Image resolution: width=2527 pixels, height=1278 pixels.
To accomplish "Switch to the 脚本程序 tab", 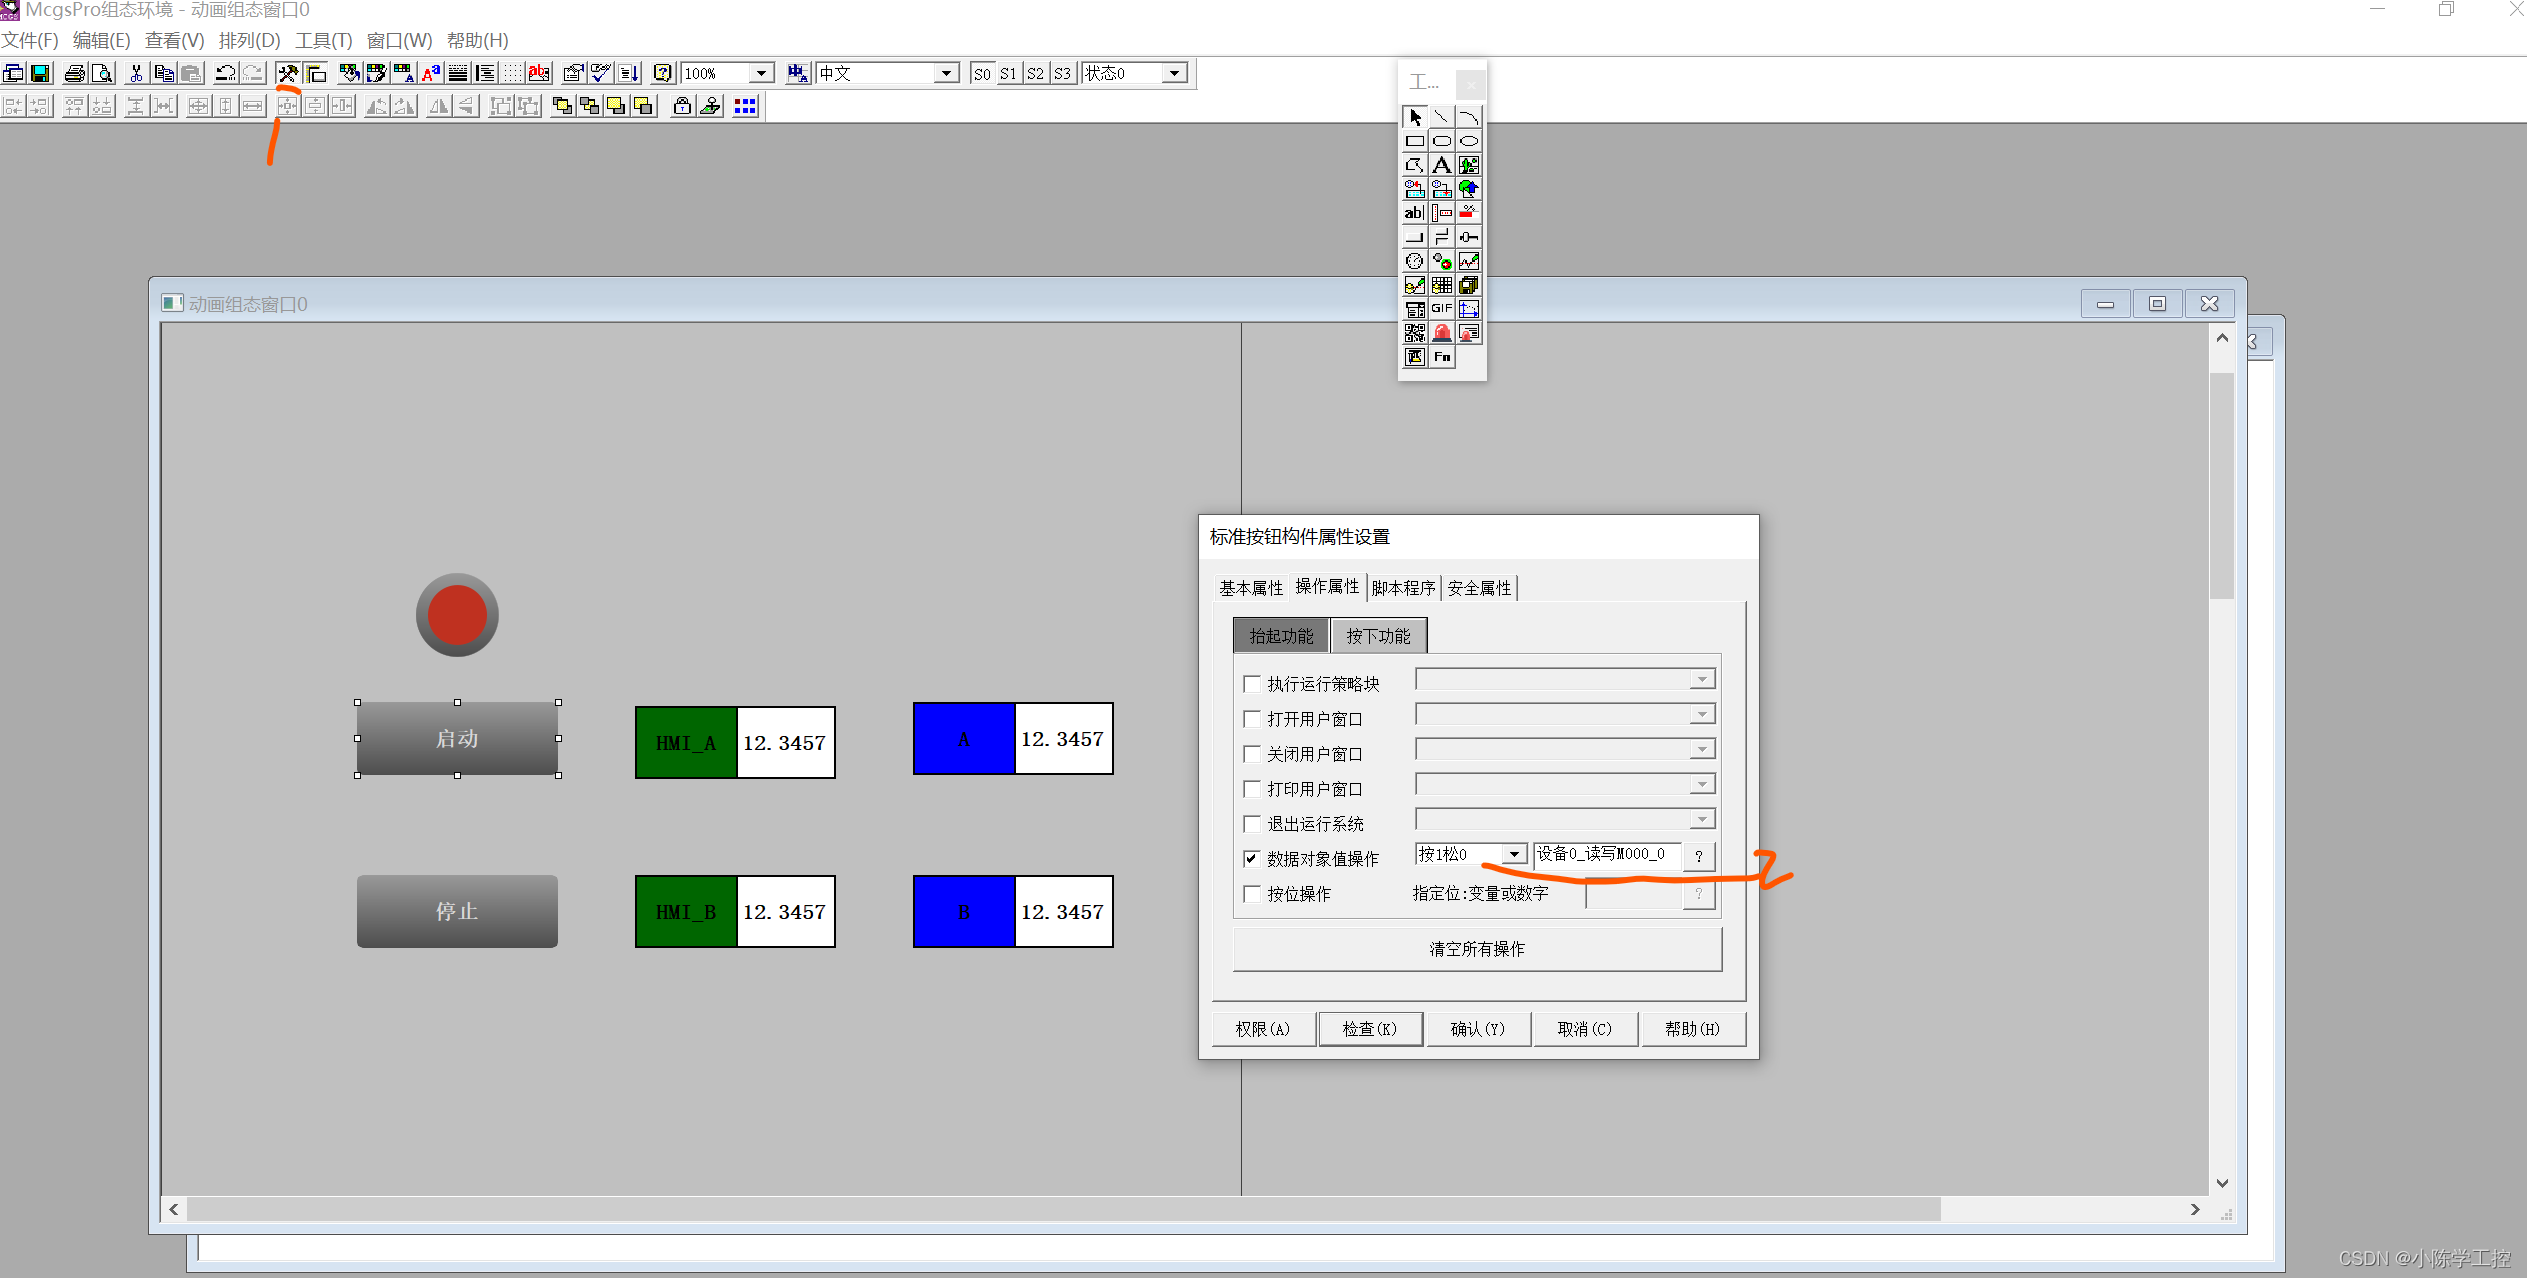I will [x=1403, y=588].
